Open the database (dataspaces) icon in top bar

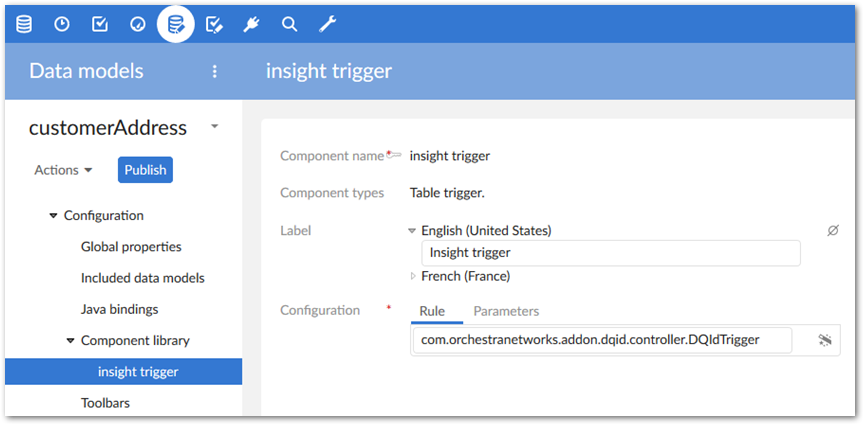pyautogui.click(x=24, y=24)
